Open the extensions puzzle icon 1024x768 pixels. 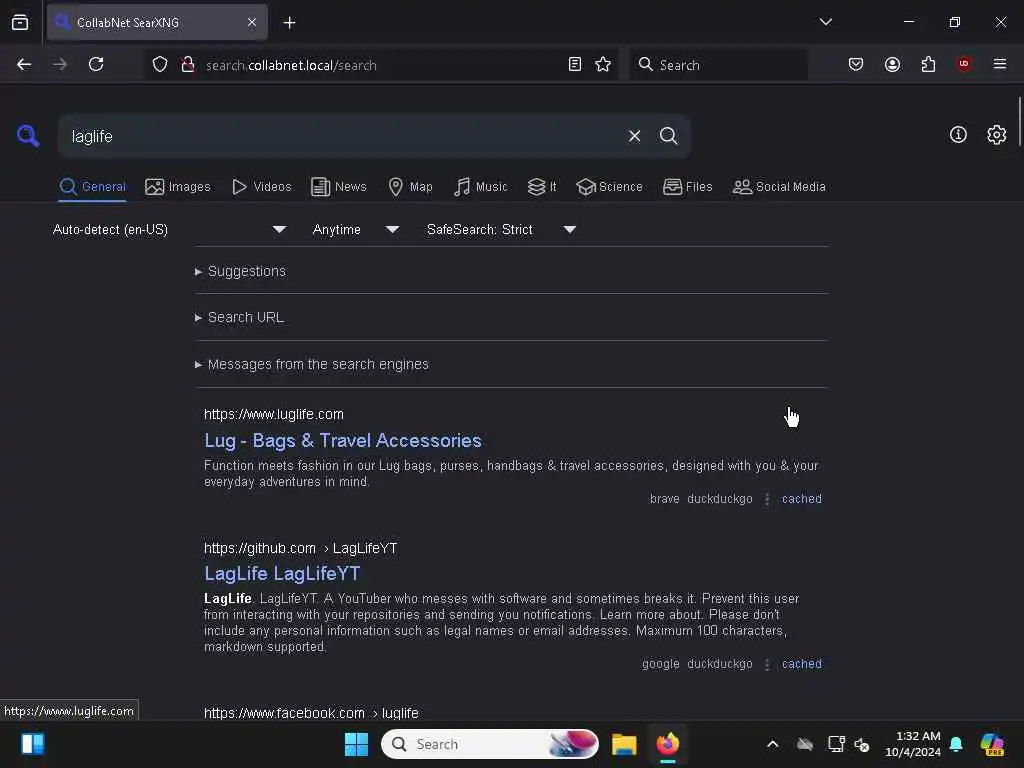tap(928, 64)
